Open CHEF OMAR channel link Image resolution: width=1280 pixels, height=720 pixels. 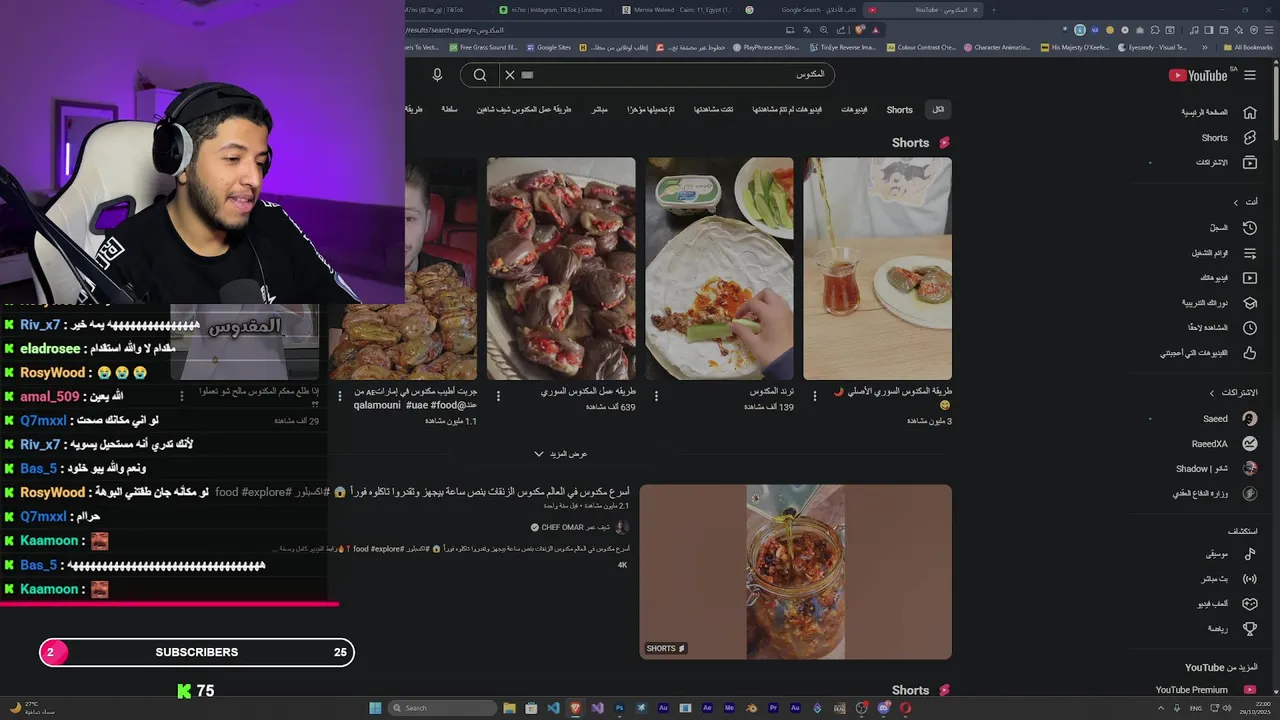point(576,527)
